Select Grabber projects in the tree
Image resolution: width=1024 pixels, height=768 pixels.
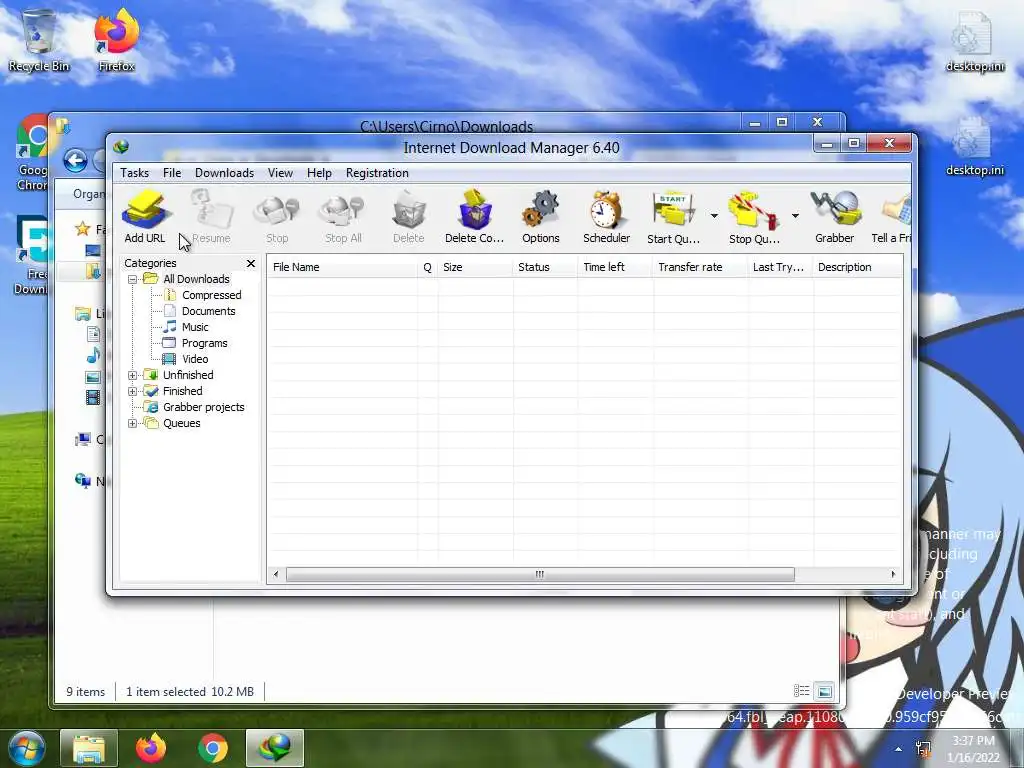pyautogui.click(x=204, y=407)
